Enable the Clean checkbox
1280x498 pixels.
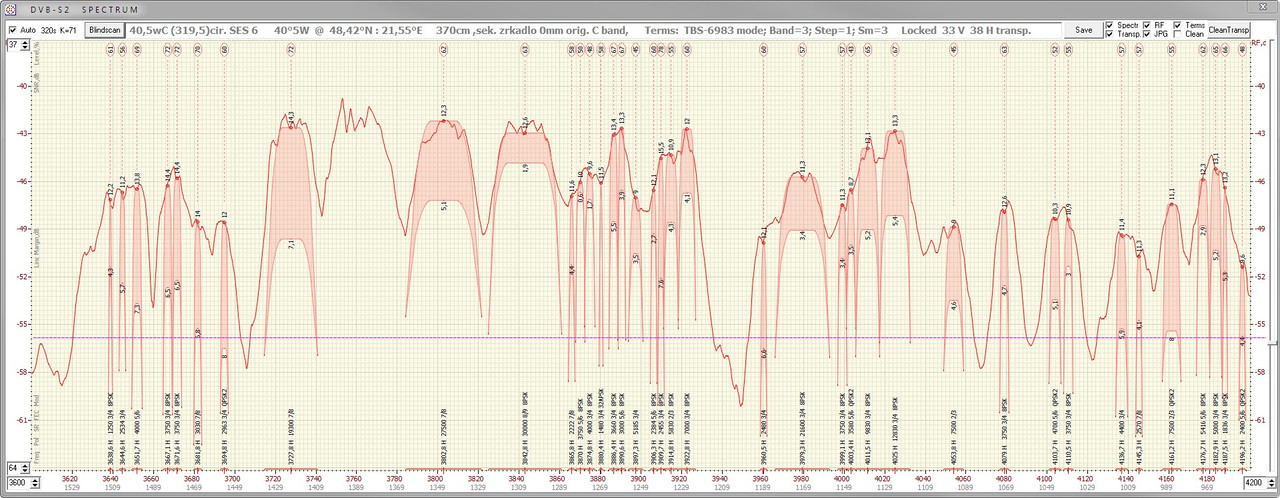coord(1177,34)
